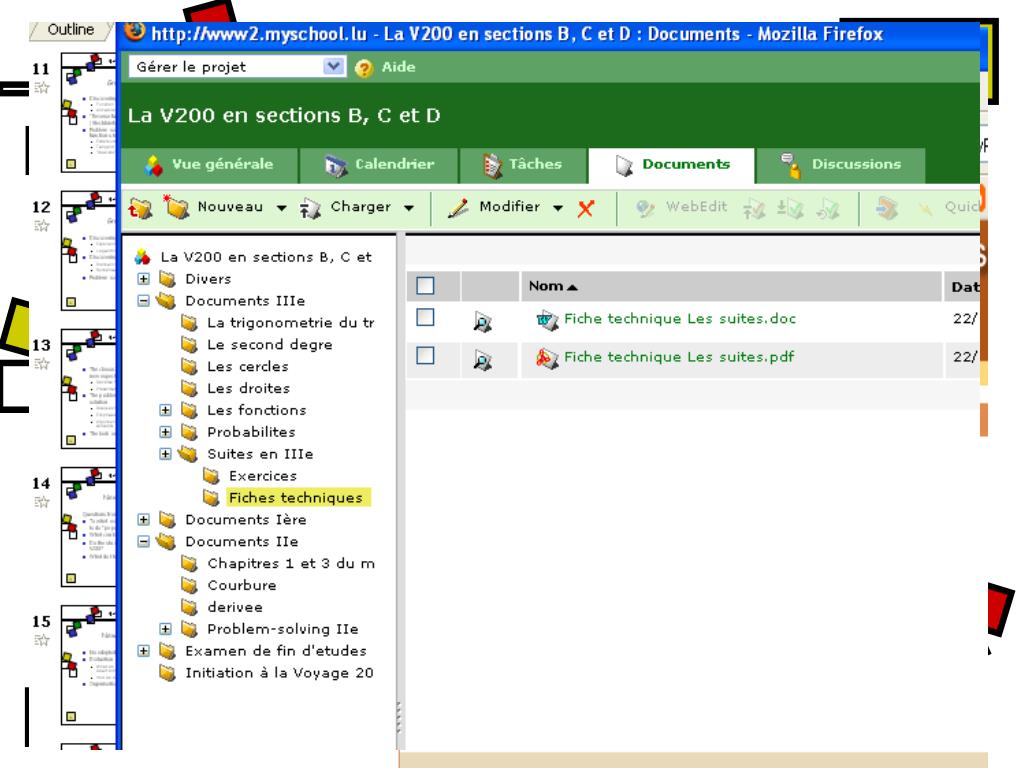The width and height of the screenshot is (1024, 768).
Task: Expand the Les fonctions node
Action: point(165,410)
